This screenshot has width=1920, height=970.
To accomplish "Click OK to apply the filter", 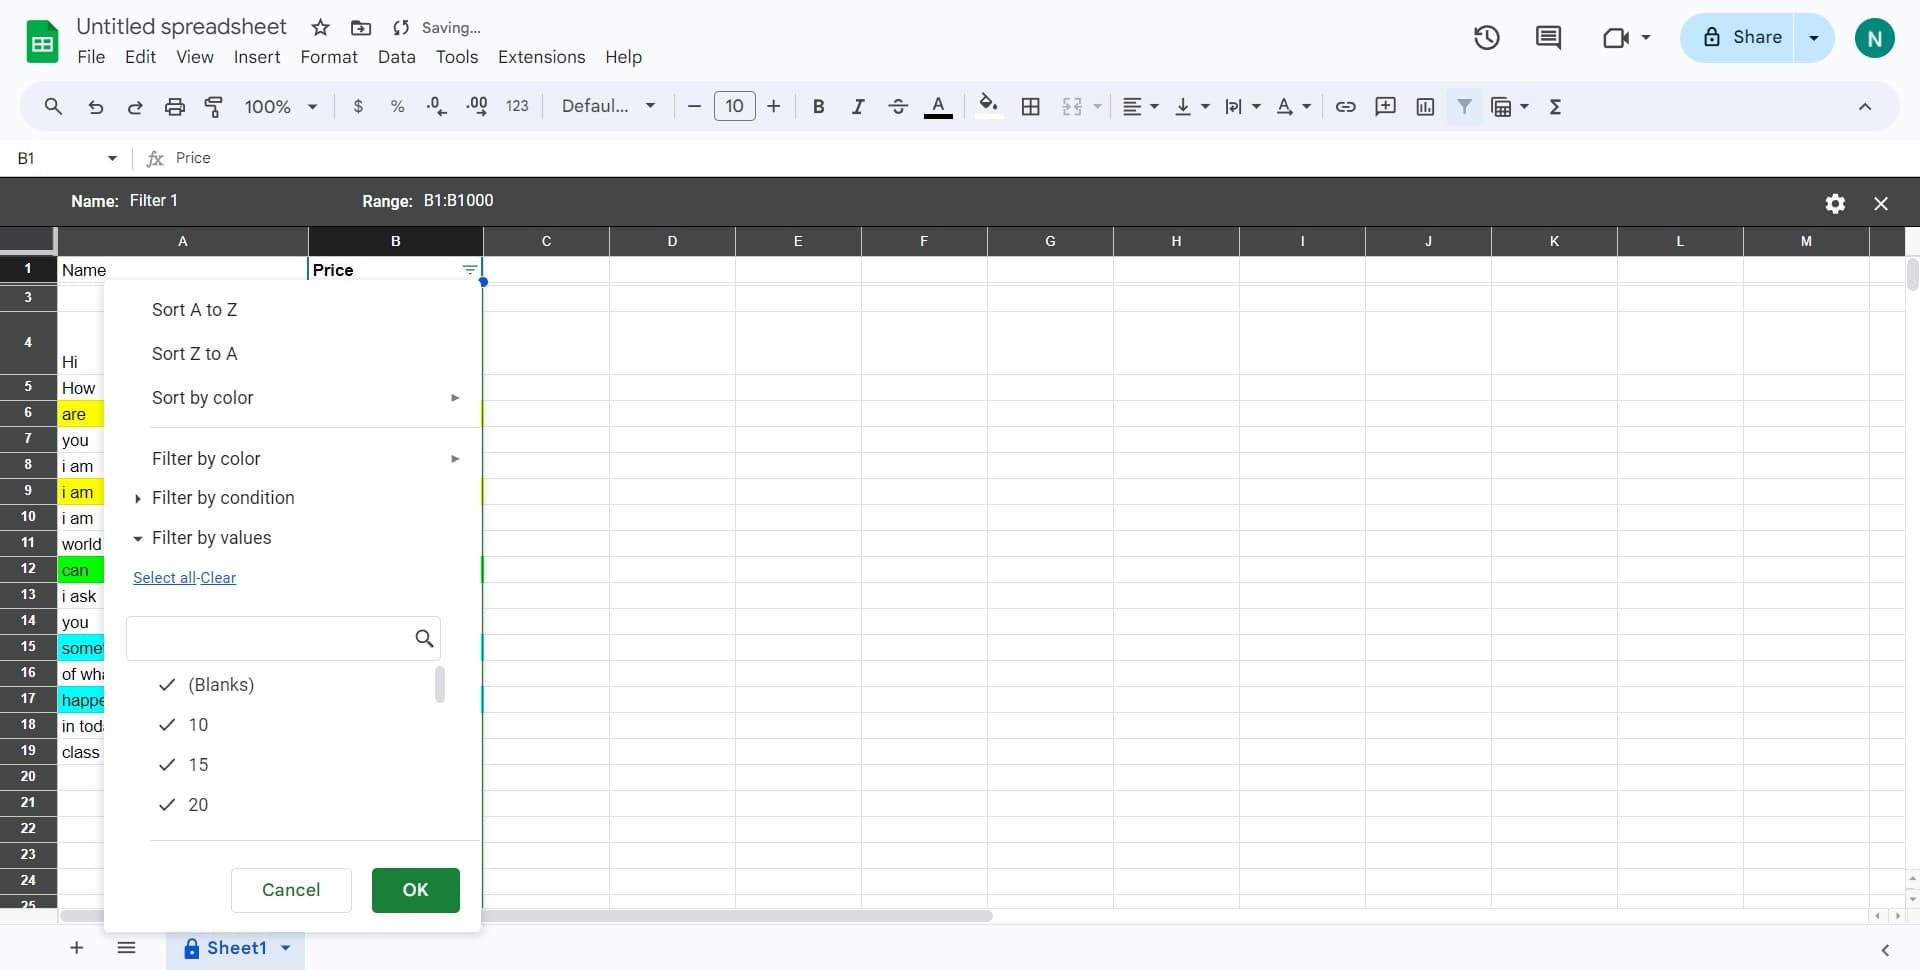I will 414,890.
